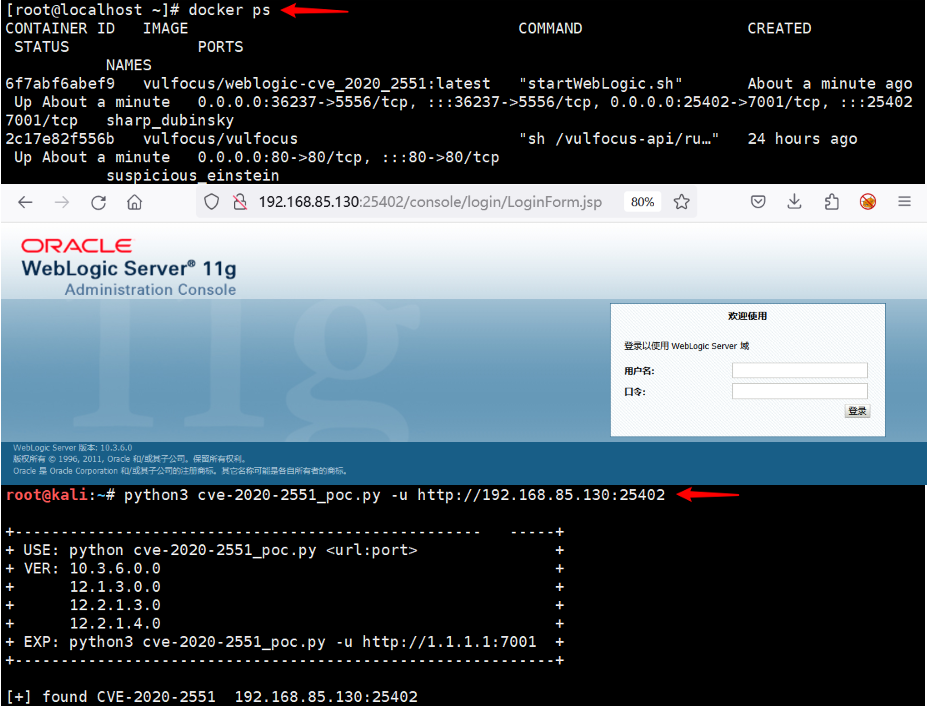Image resolution: width=927 pixels, height=706 pixels.
Task: Click the '24 hours ago' created value
Action: (802, 139)
